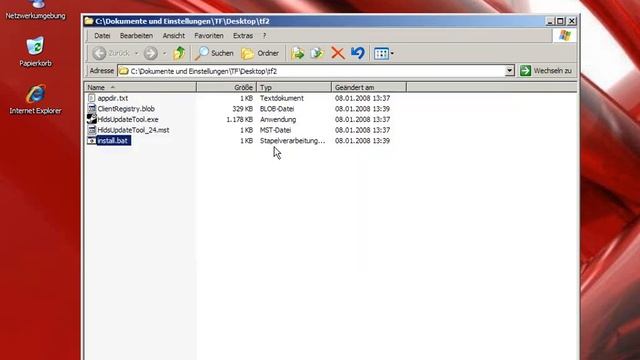This screenshot has height=360, width=640.
Task: Click the Move To folder icon
Action: click(x=298, y=53)
